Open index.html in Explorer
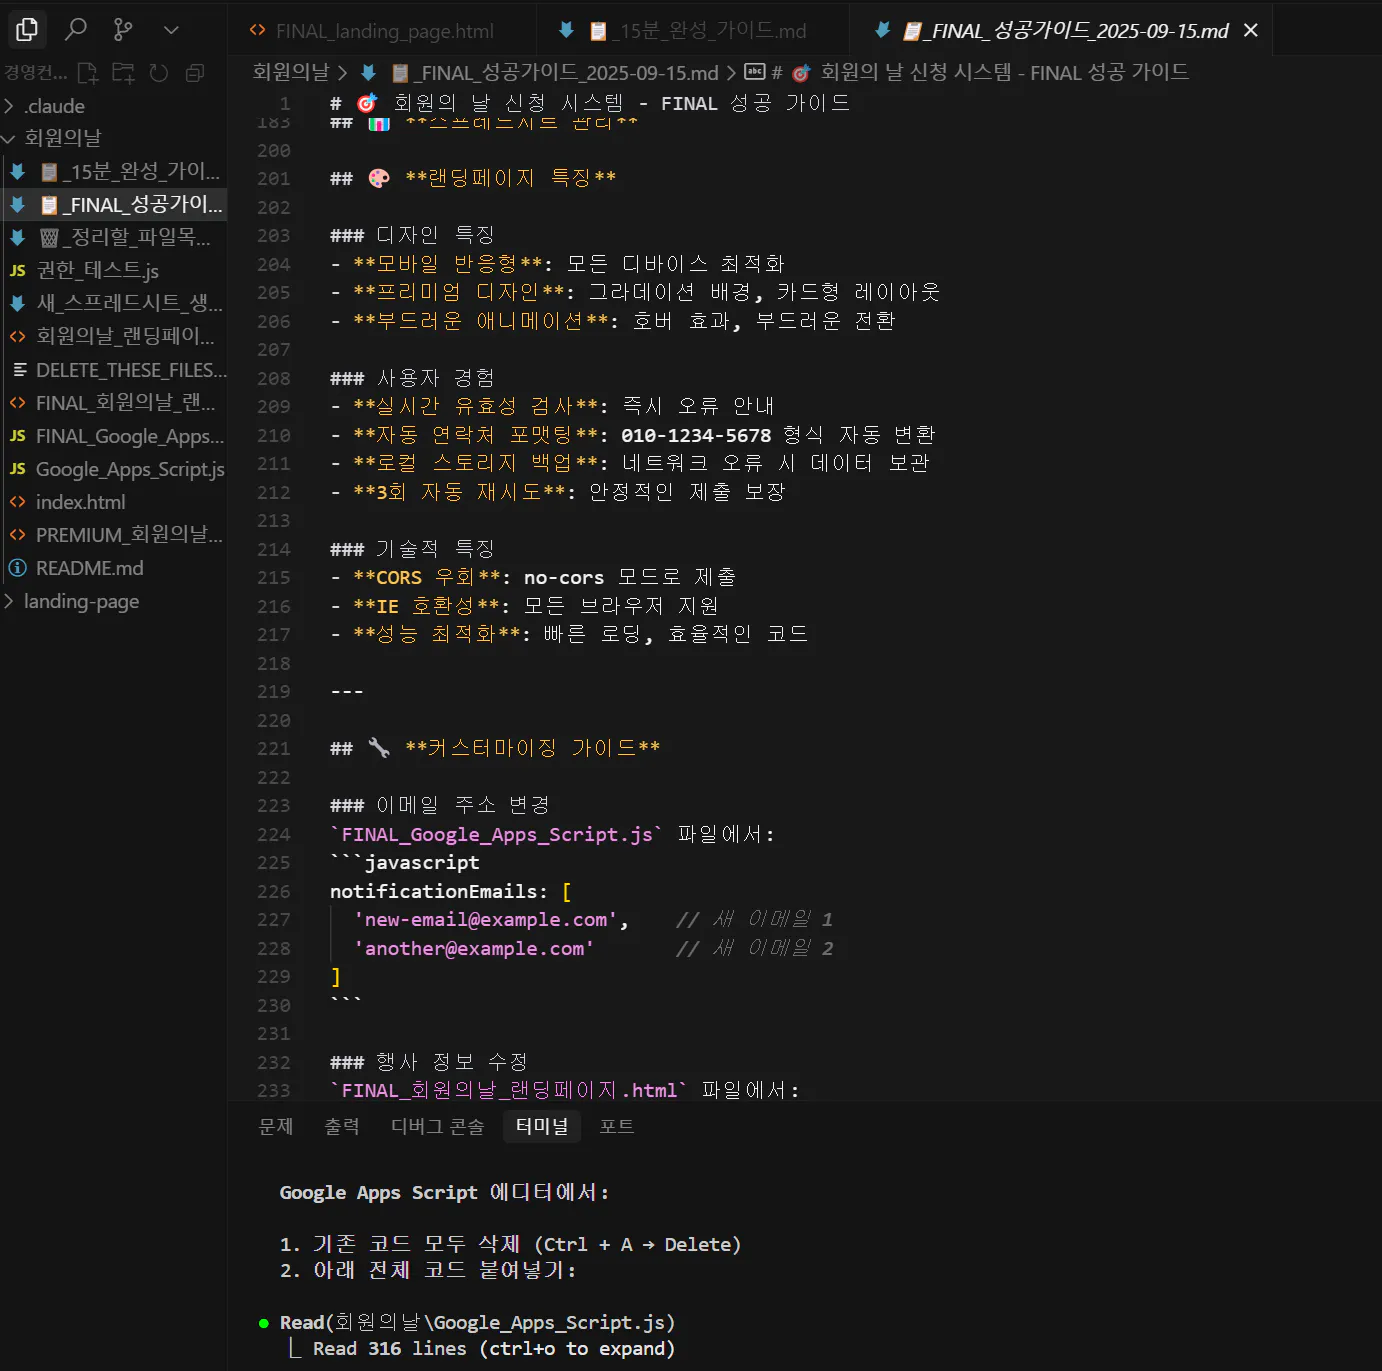1382x1371 pixels. (113, 502)
